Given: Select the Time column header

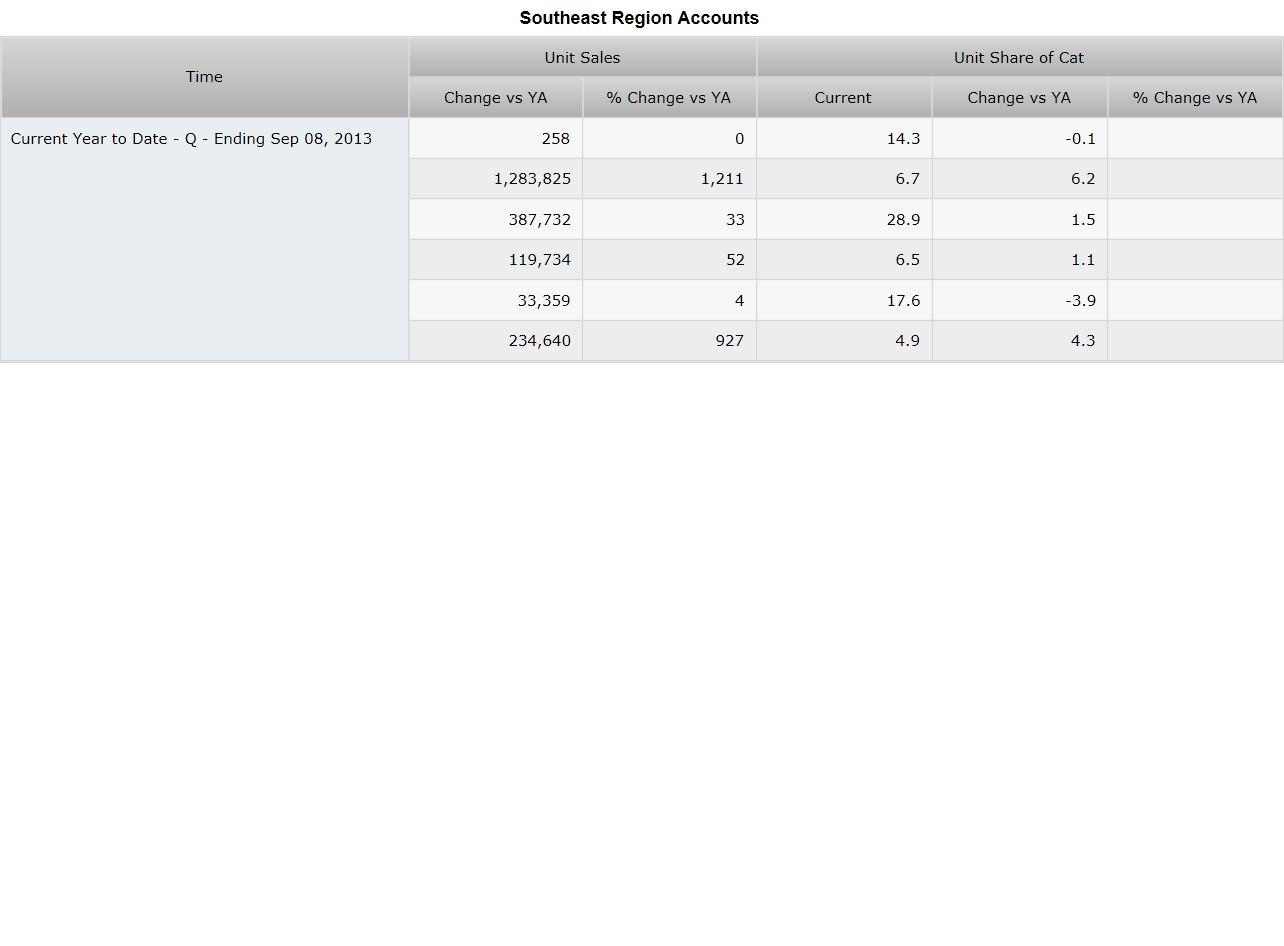Looking at the screenshot, I should pyautogui.click(x=205, y=77).
